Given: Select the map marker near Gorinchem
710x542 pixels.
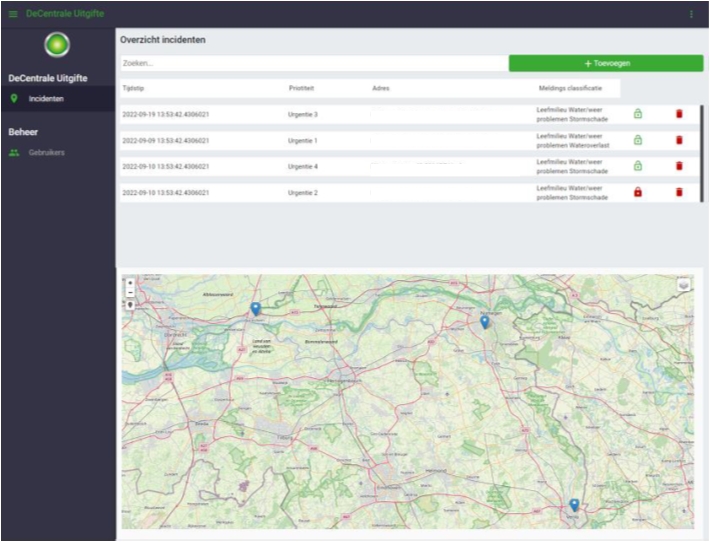Looking at the screenshot, I should 256,309.
